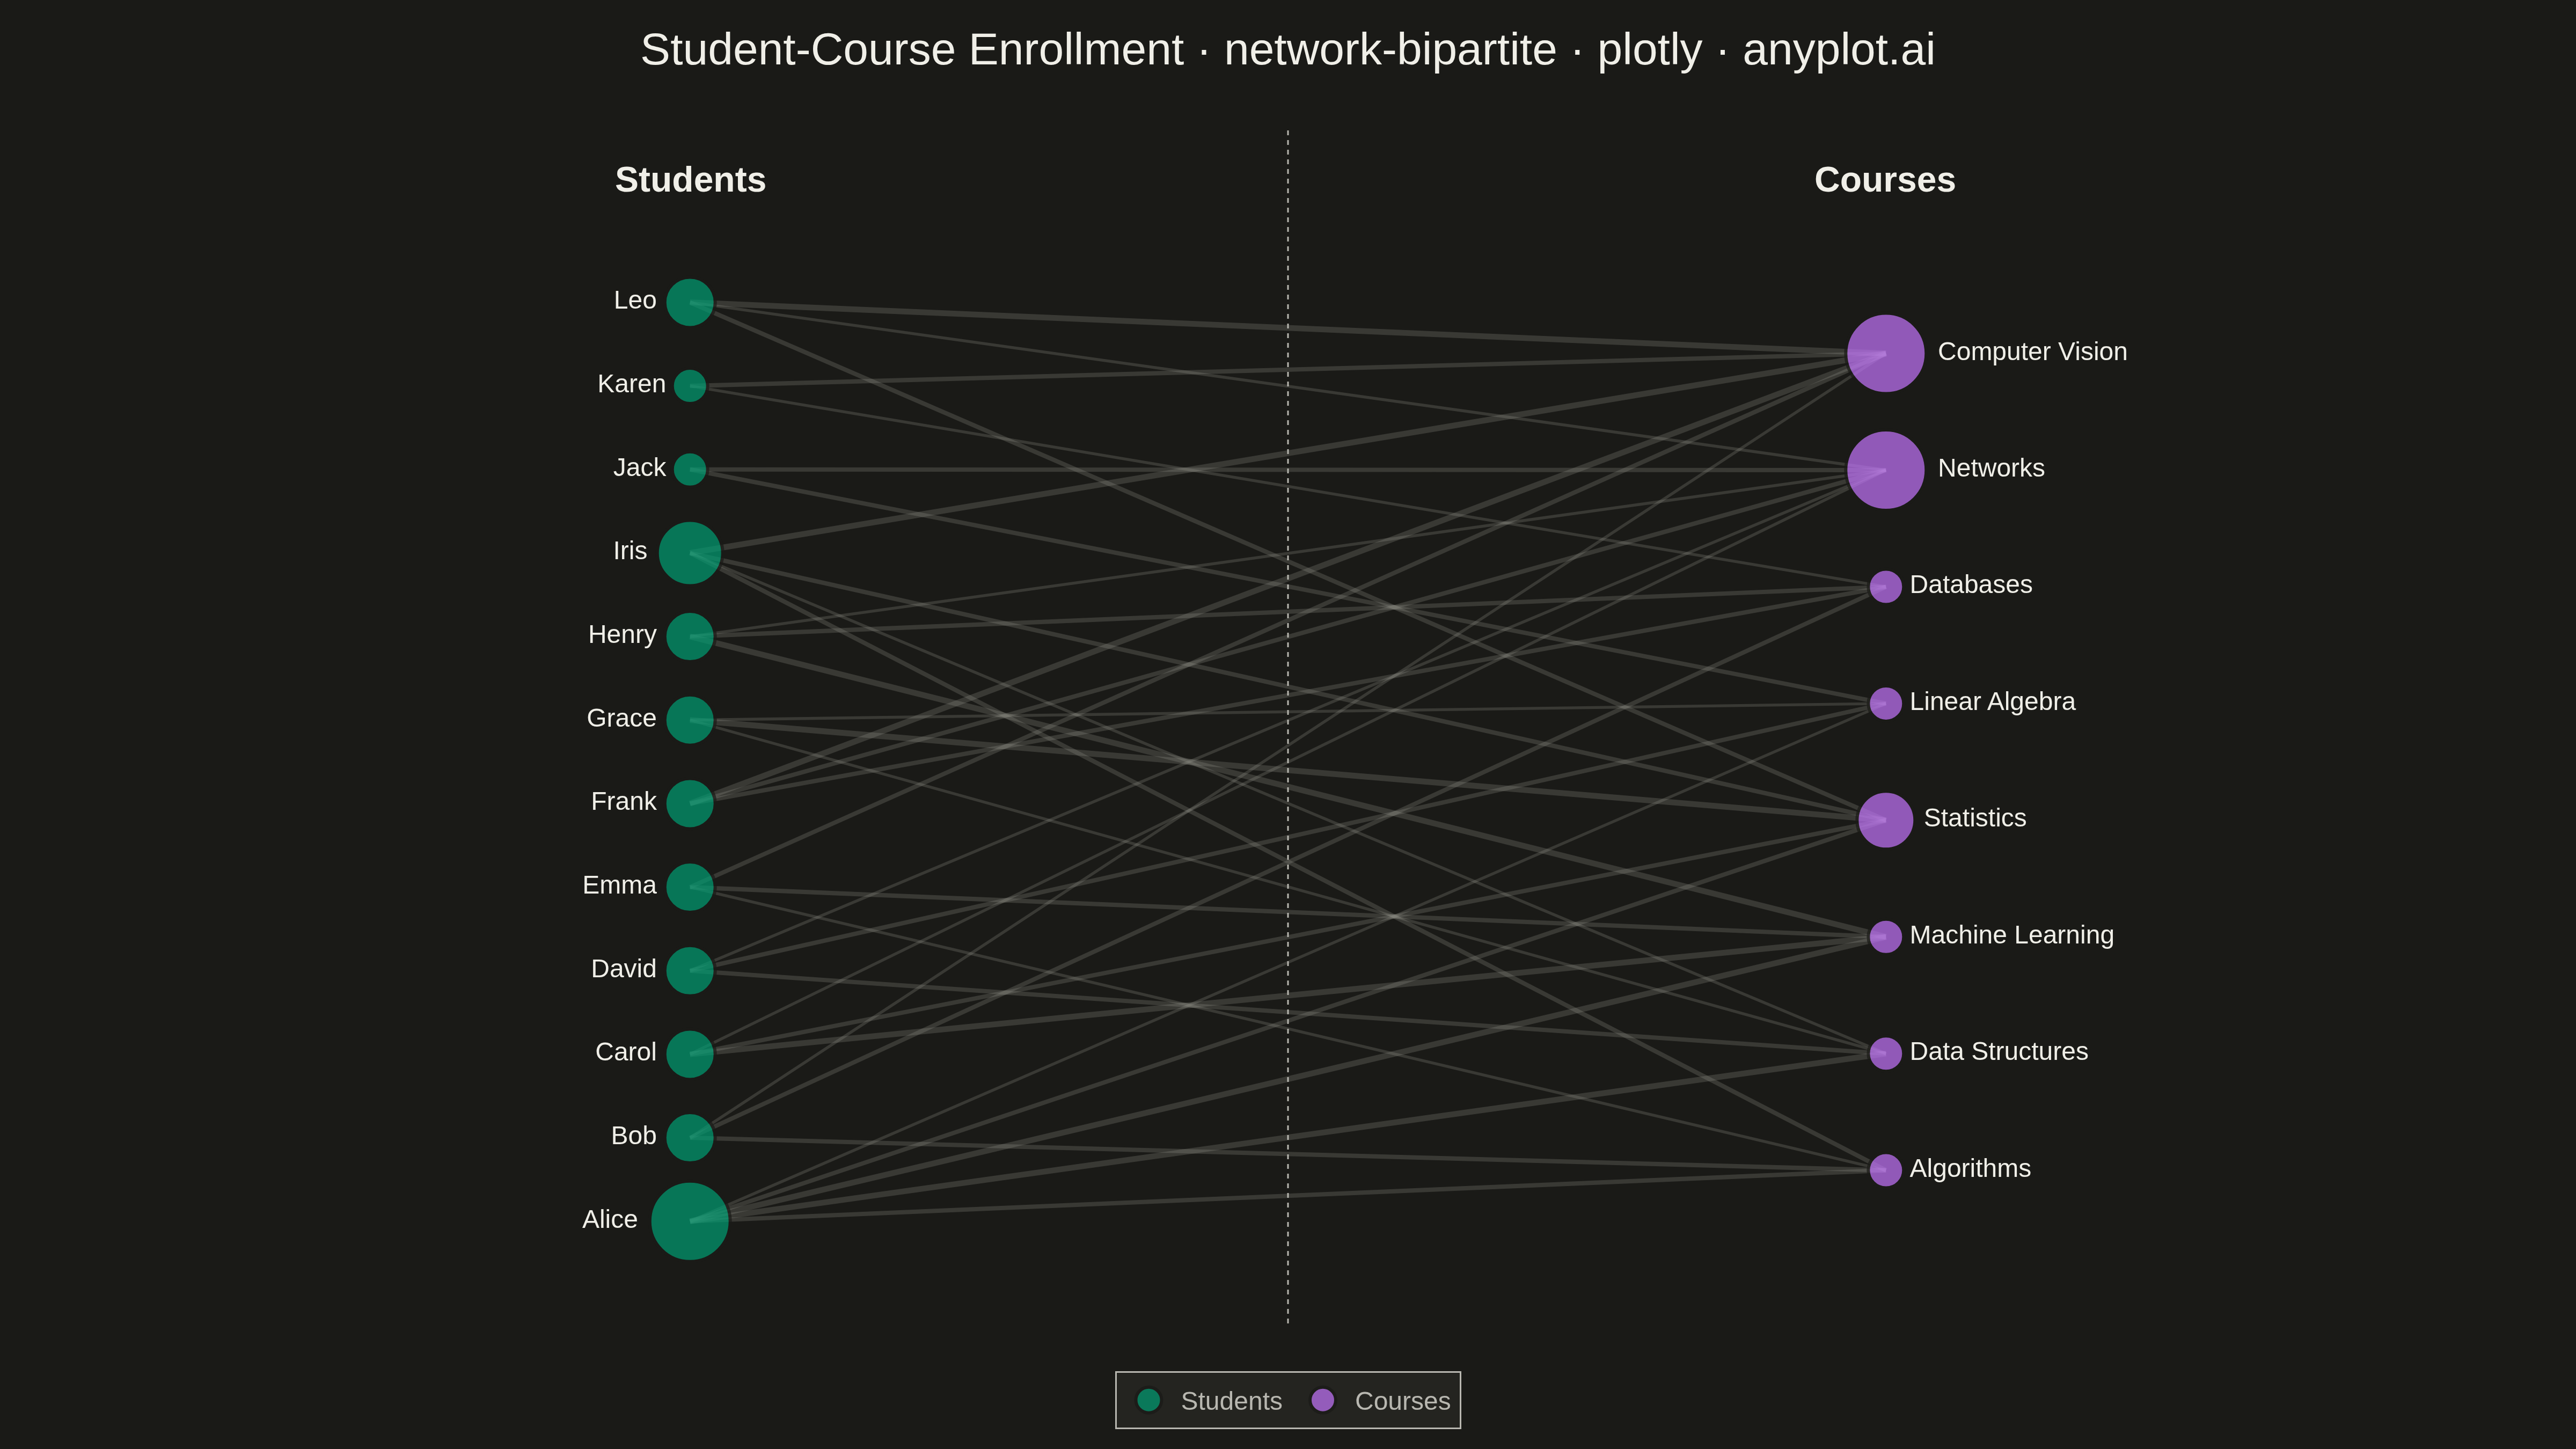Viewport: 2576px width, 1449px height.
Task: Click the Karen student node
Action: [689, 385]
